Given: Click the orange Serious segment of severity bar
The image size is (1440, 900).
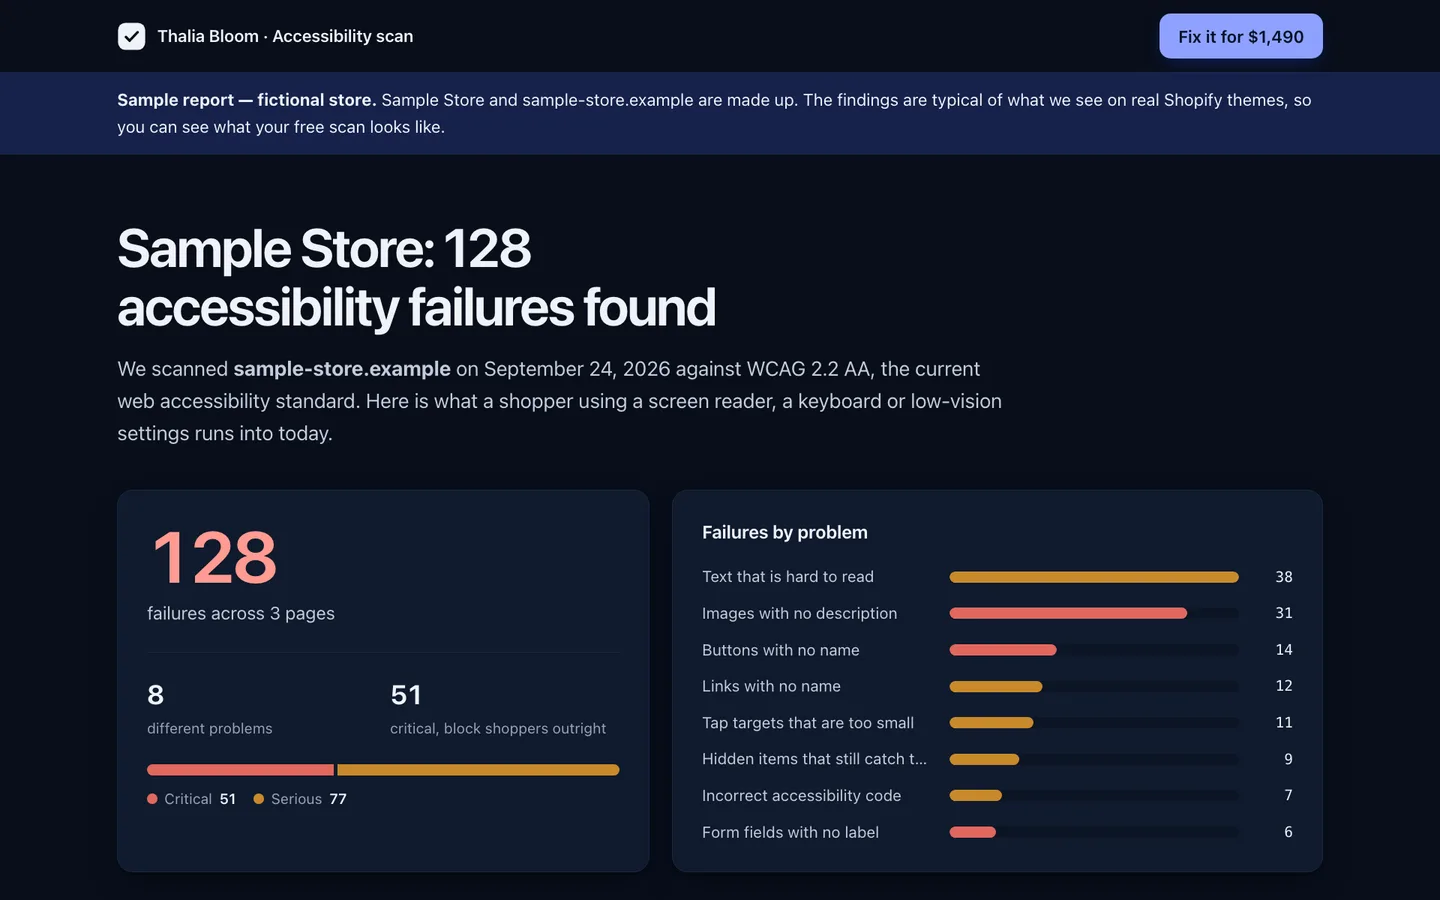Looking at the screenshot, I should [478, 770].
